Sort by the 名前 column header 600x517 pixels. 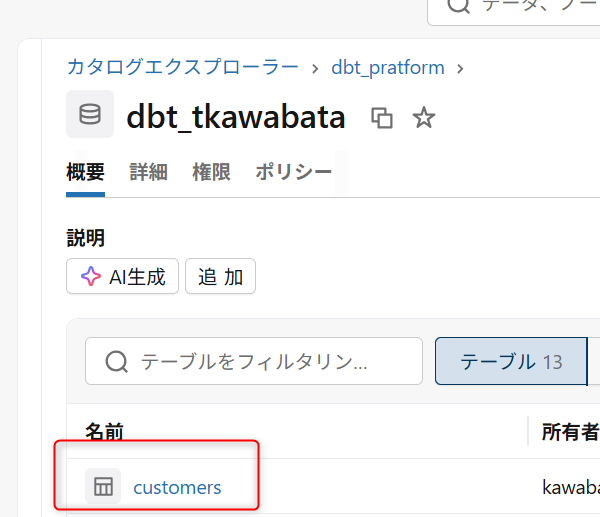[104, 432]
